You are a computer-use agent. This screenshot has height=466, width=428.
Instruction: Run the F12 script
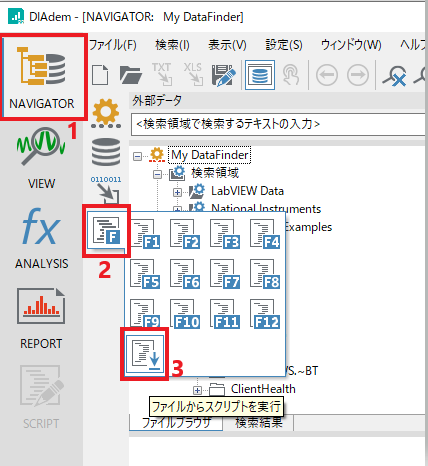[x=265, y=314]
